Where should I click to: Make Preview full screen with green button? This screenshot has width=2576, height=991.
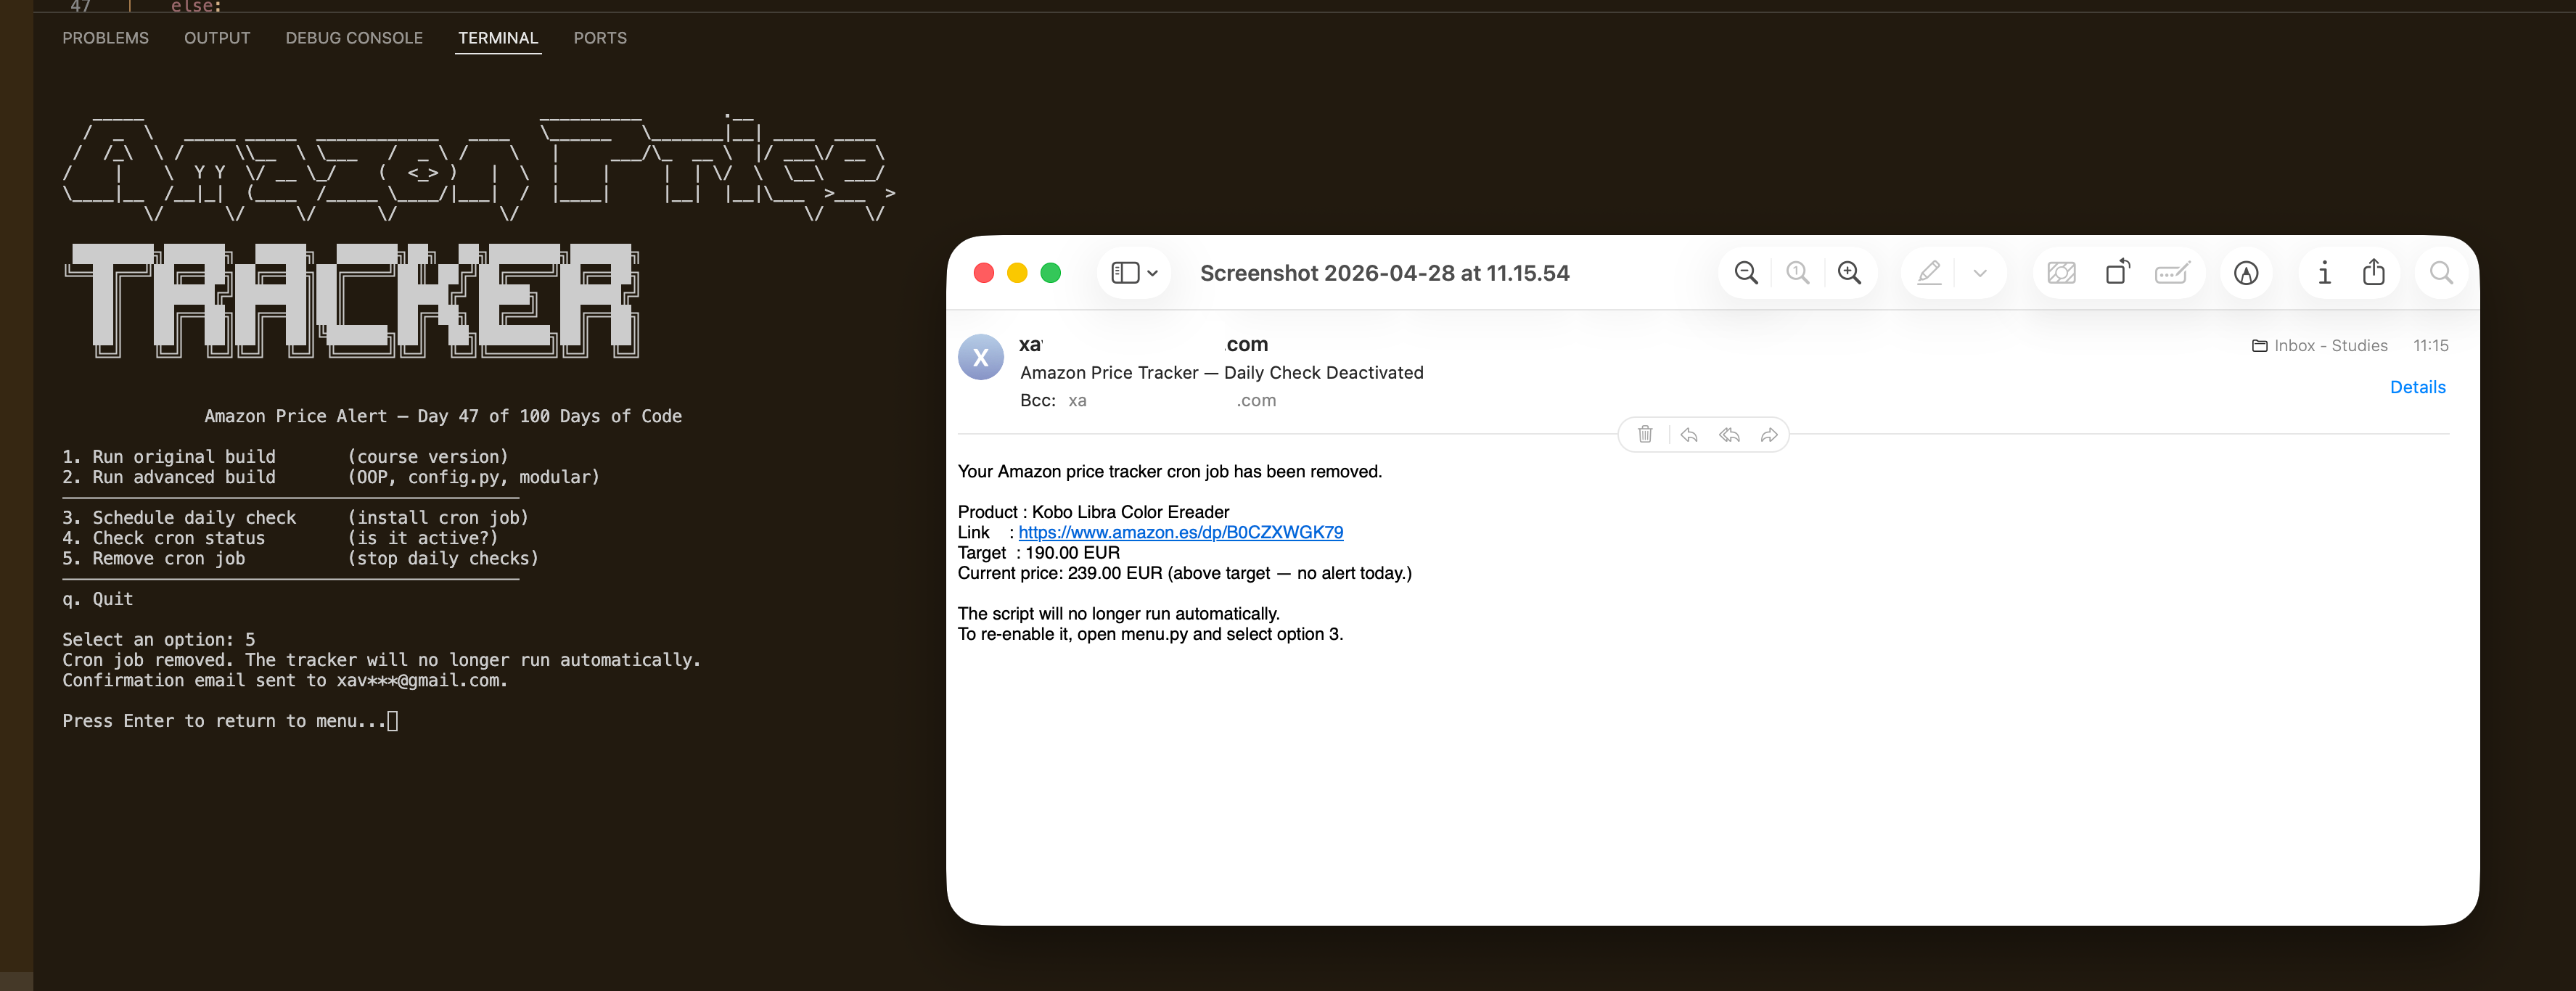point(1050,273)
